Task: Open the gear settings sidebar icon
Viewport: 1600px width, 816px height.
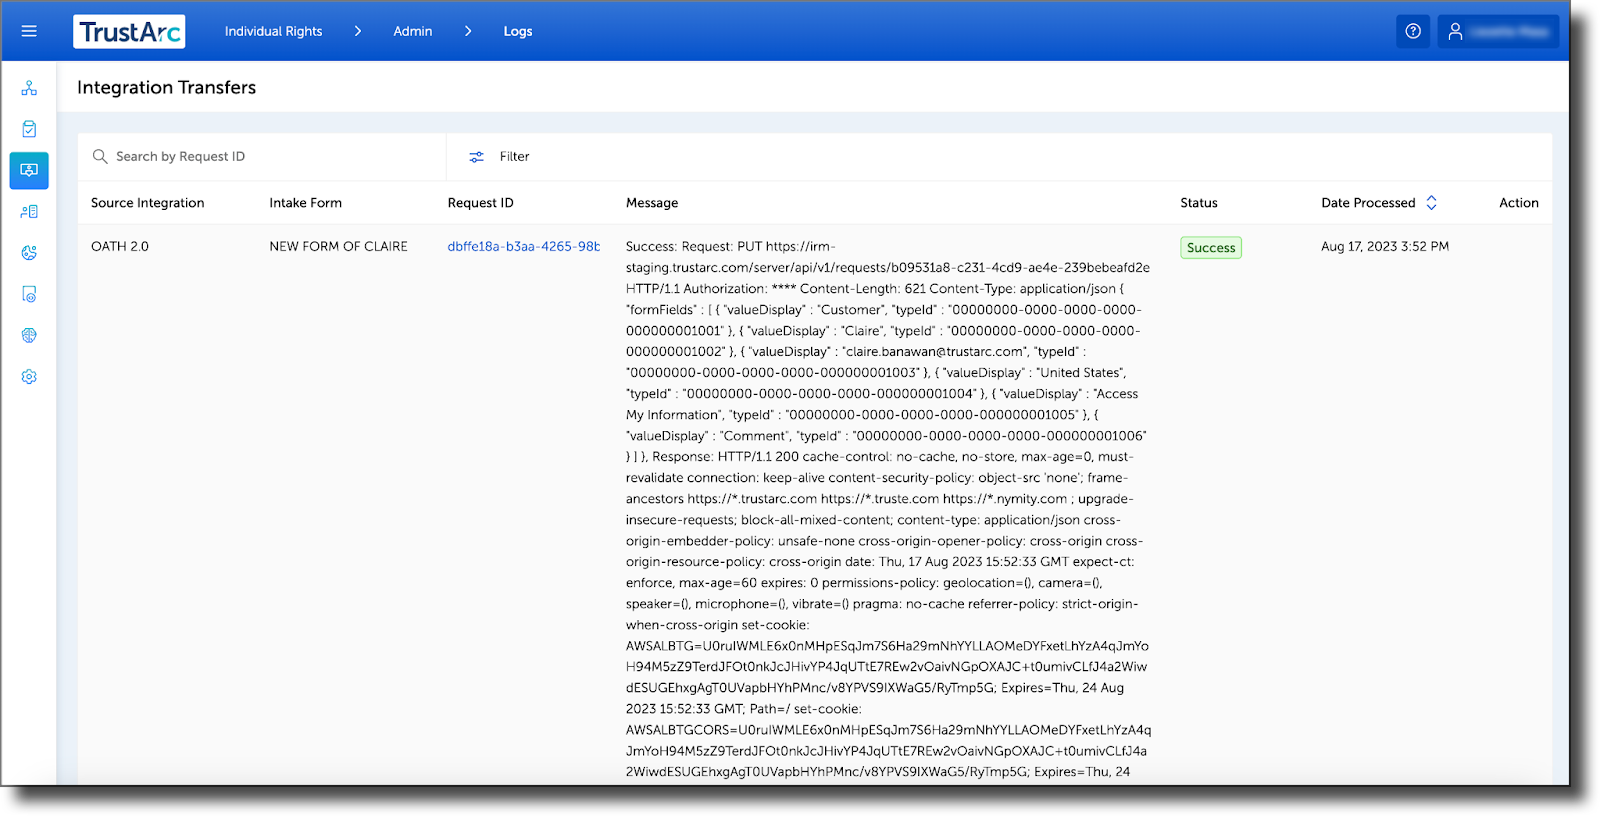Action: pos(29,377)
